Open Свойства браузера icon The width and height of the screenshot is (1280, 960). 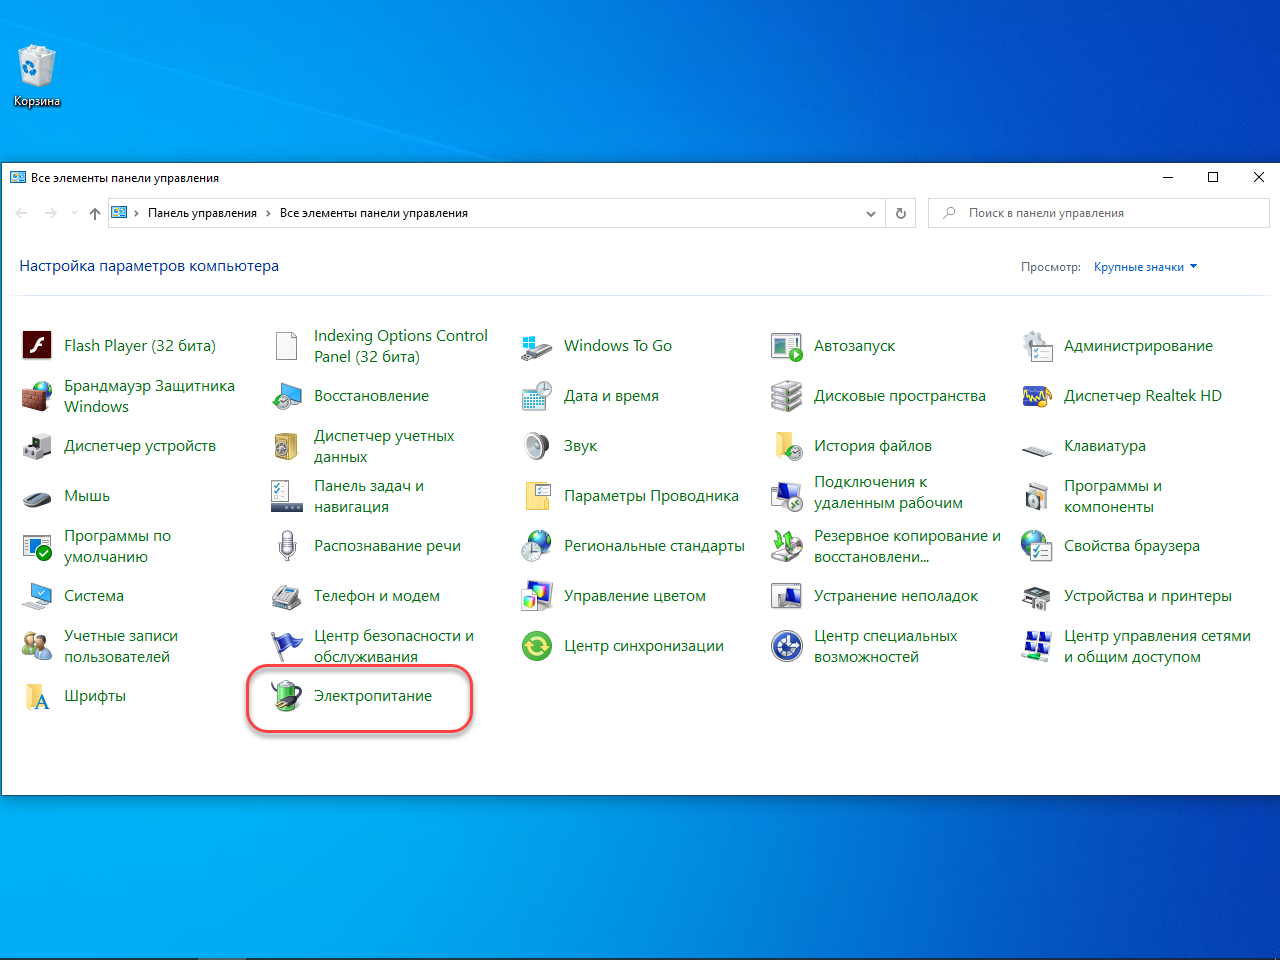click(x=1037, y=546)
